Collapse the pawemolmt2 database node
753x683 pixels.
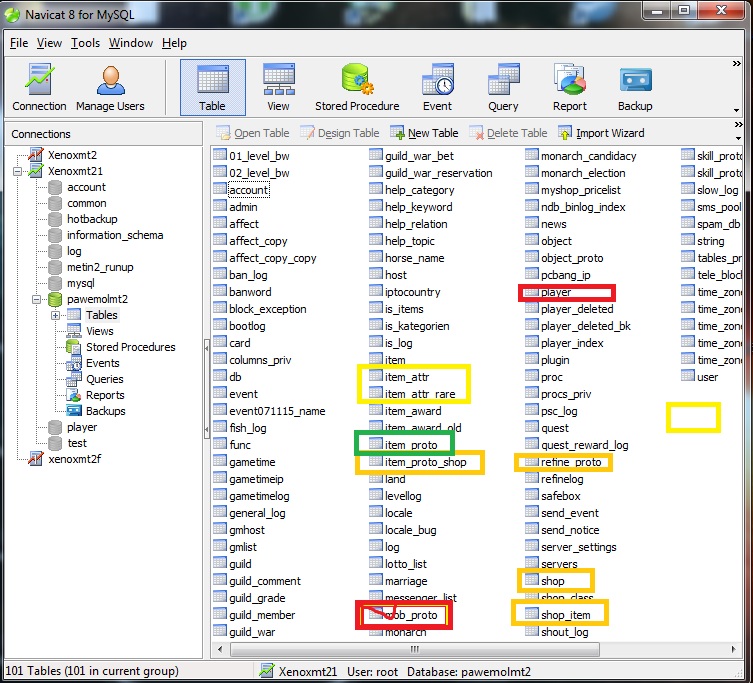36,299
